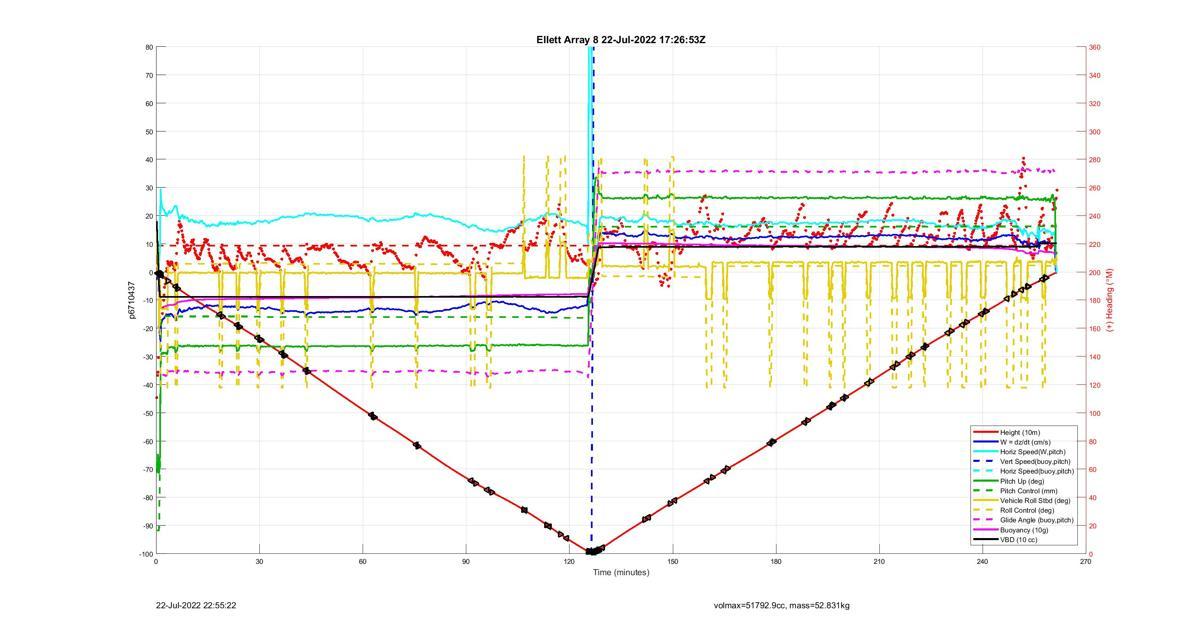Click the 'volmax=51792.9cc, mass=52.831kg' footer text
Viewport: 1200px width, 622px height.
pos(782,605)
